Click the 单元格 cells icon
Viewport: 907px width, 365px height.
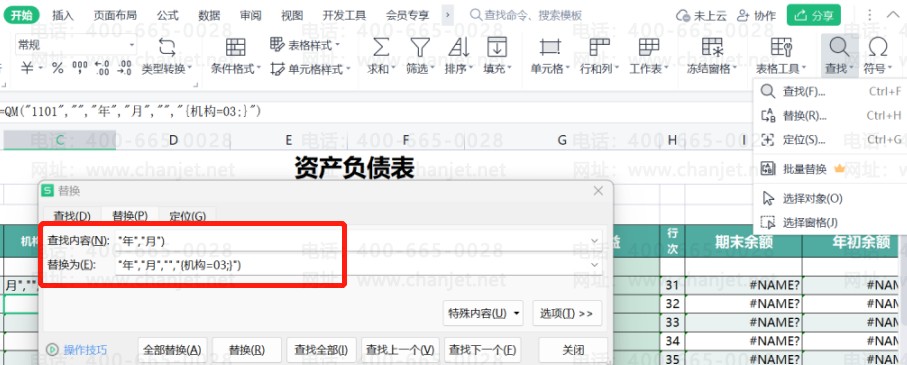coord(550,47)
